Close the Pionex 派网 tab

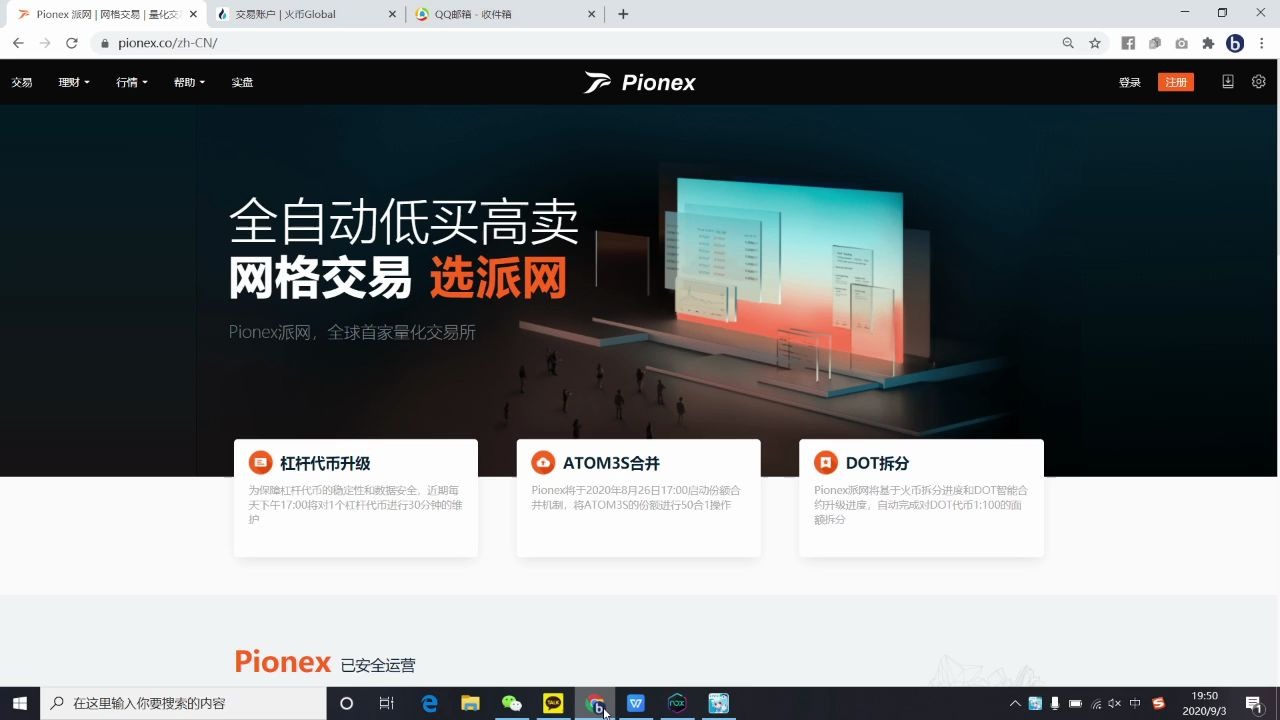pos(193,14)
